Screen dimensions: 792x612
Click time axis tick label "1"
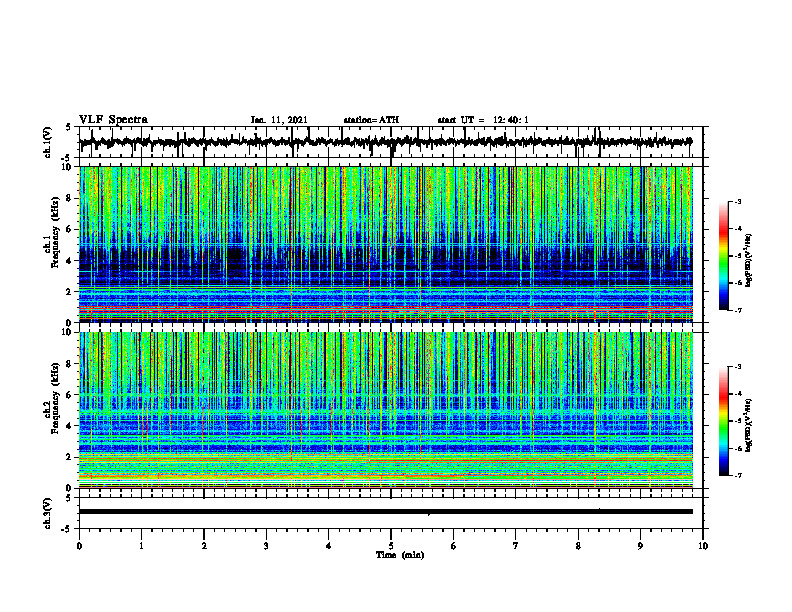click(141, 546)
